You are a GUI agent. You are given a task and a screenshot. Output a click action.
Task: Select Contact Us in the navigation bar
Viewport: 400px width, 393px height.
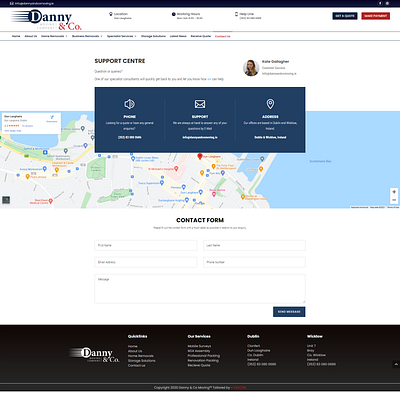pos(223,36)
